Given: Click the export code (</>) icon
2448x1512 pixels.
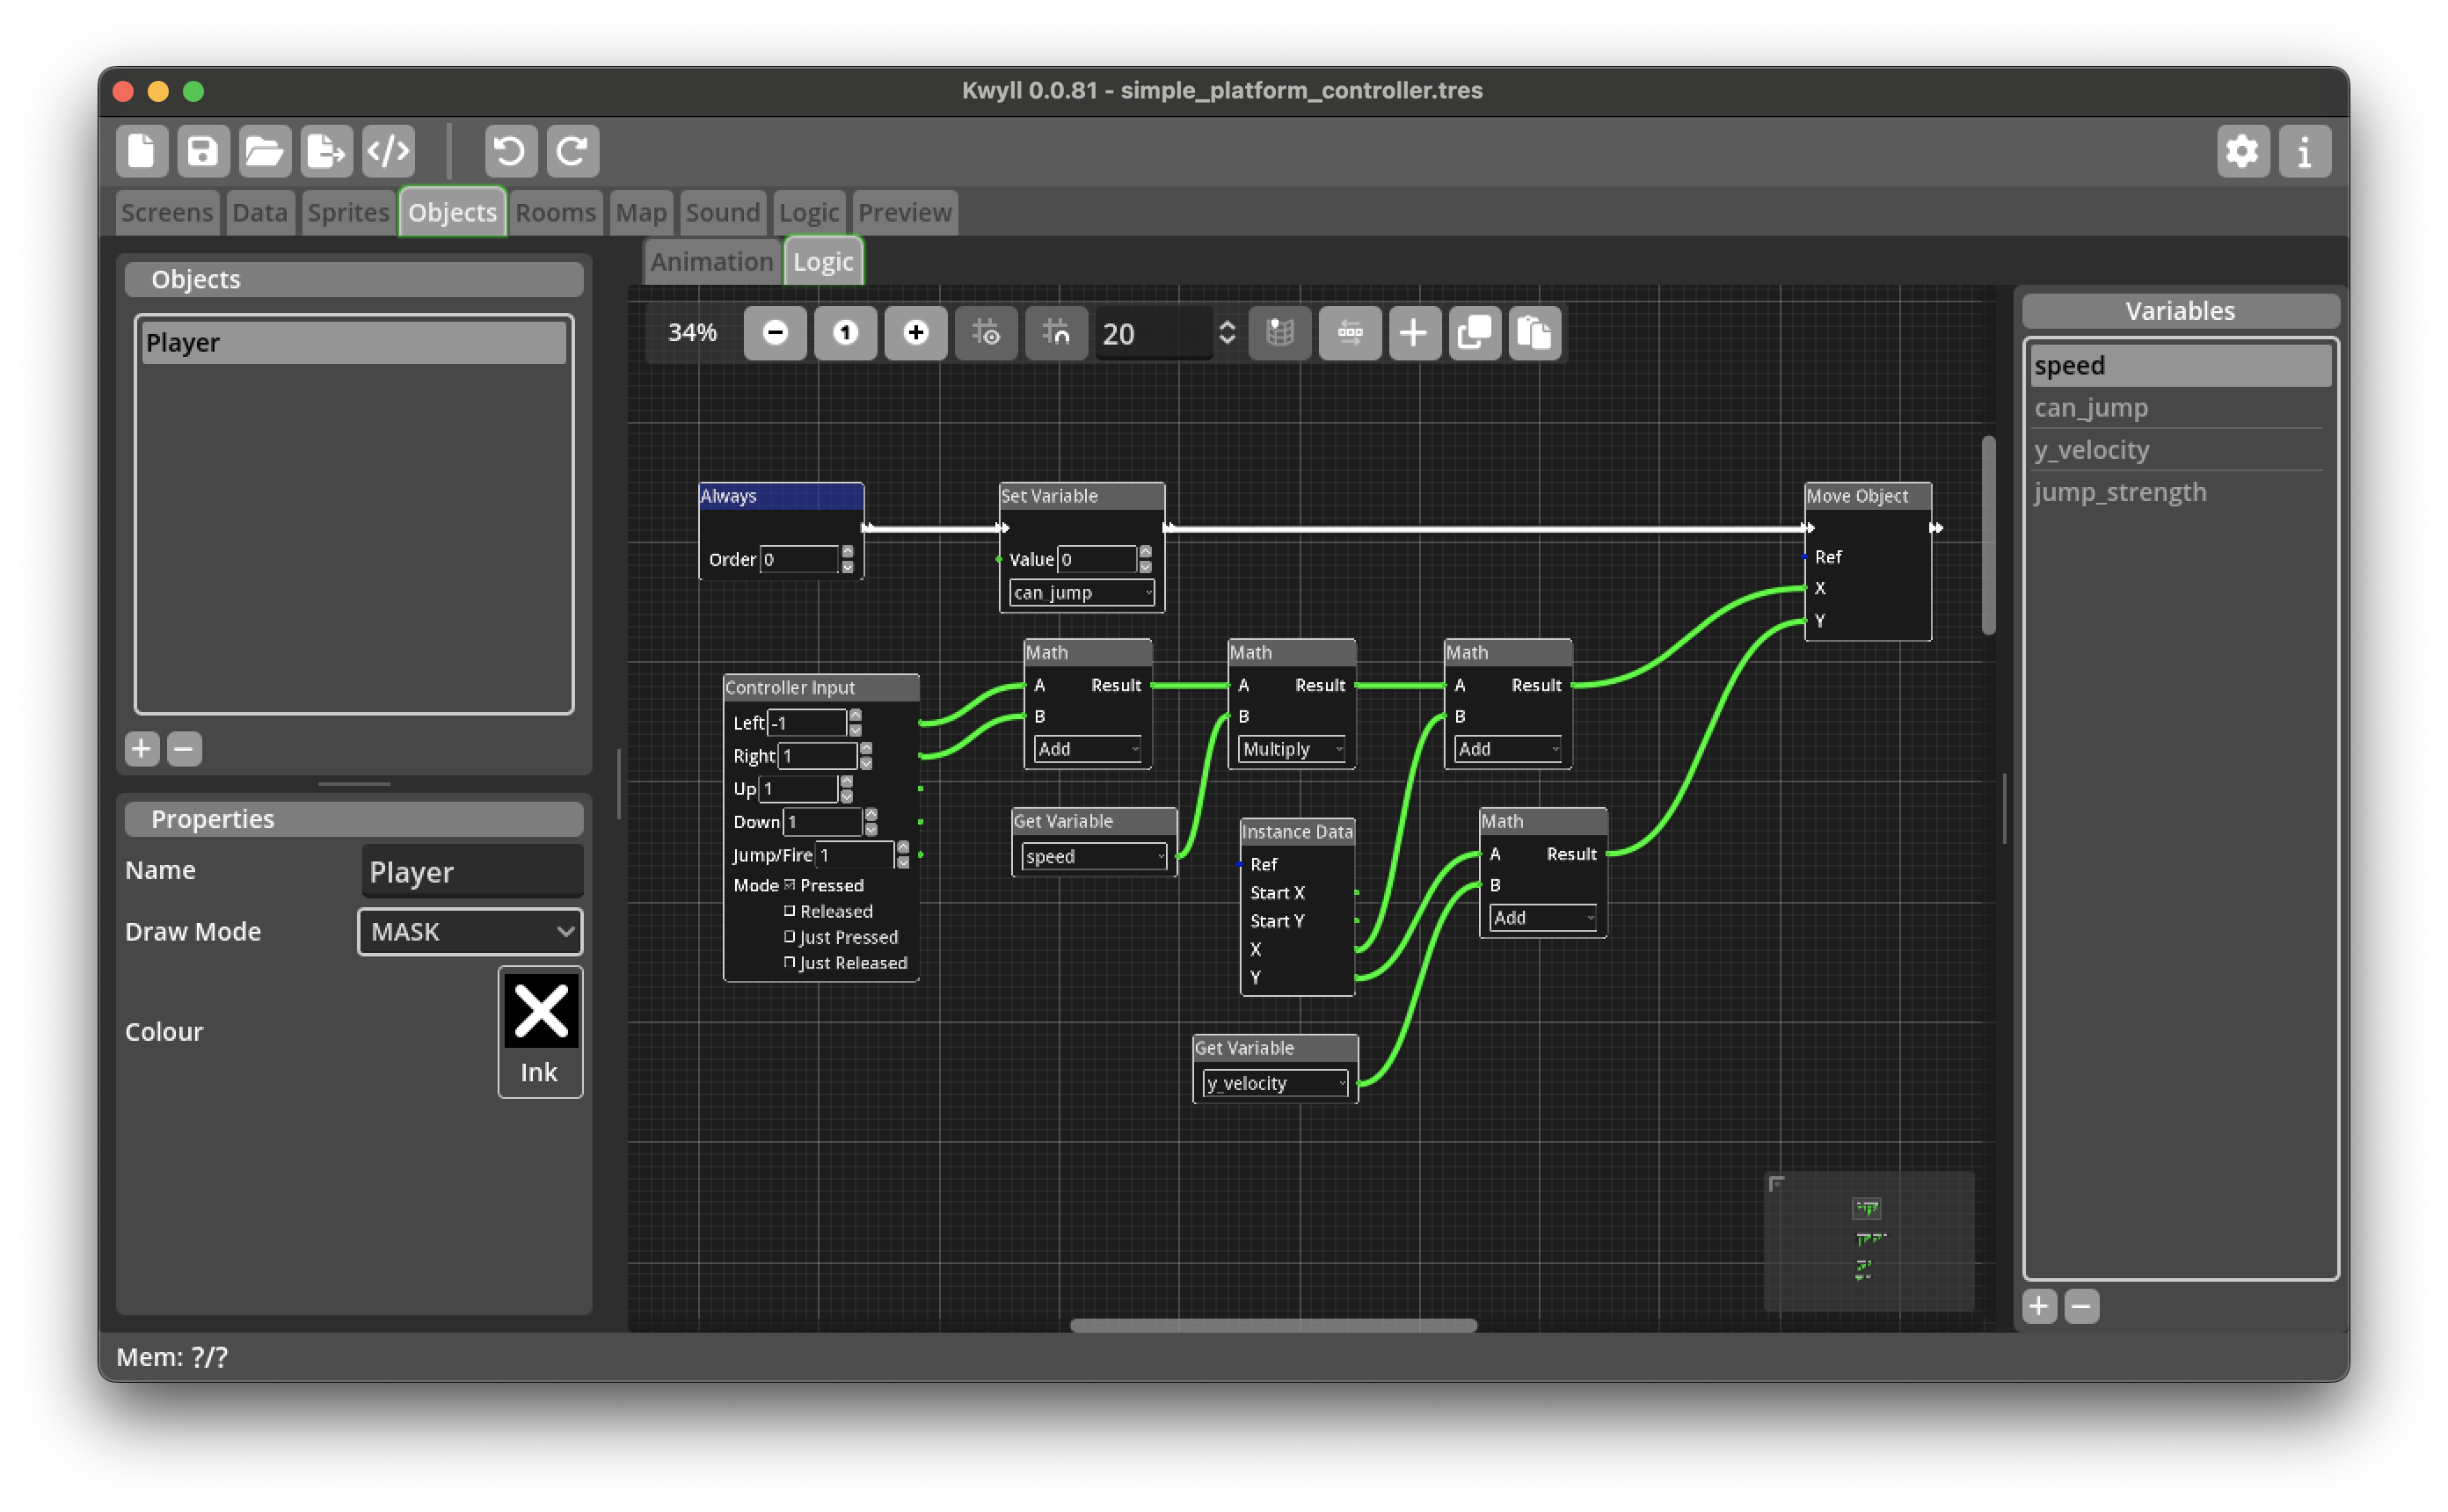Looking at the screenshot, I should [x=388, y=152].
